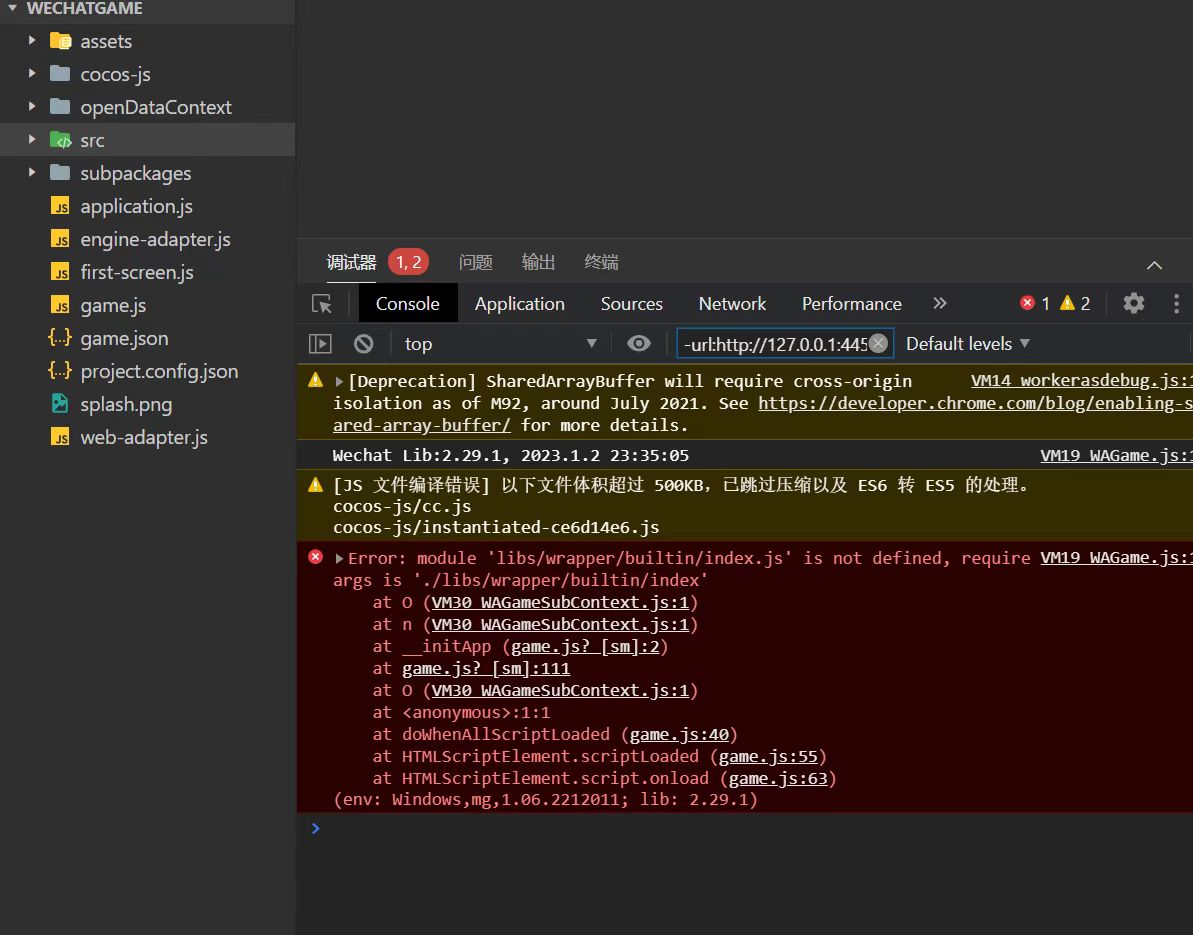Click the green src code folder icon

click(x=60, y=140)
